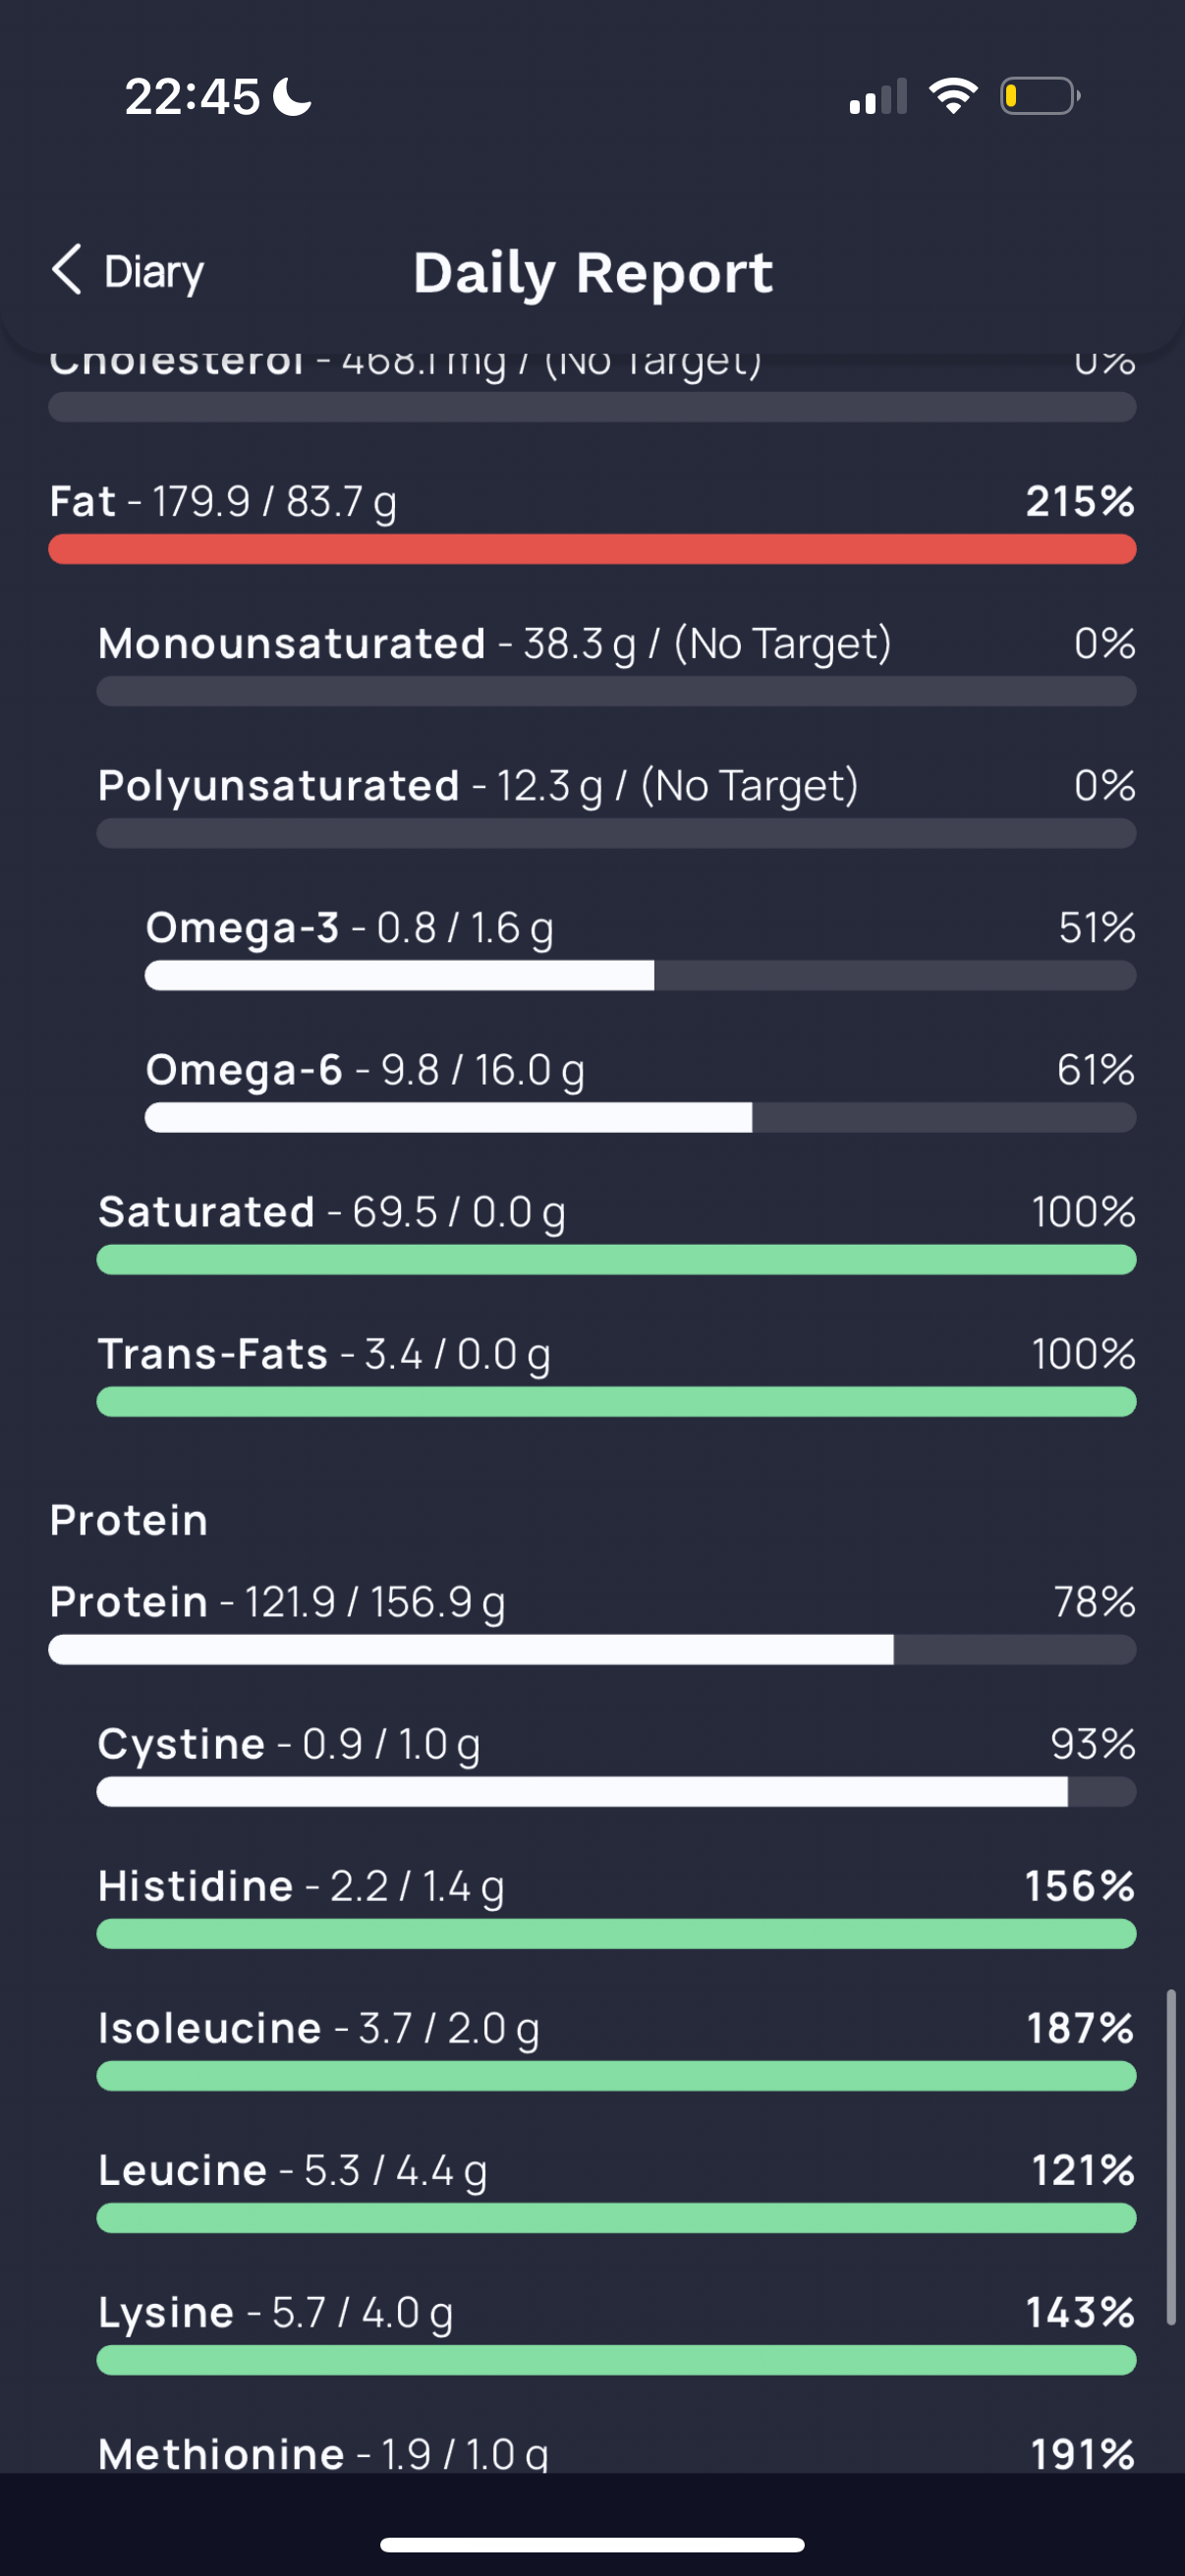Image resolution: width=1185 pixels, height=2576 pixels.
Task: Tap the cellular signal bars icon
Action: click(x=878, y=97)
